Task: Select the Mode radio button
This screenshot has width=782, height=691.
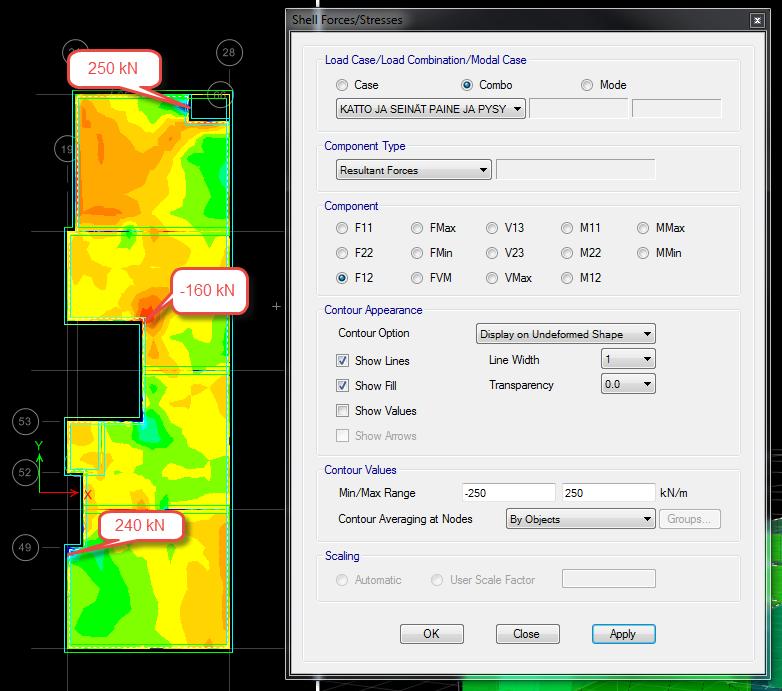Action: [587, 85]
